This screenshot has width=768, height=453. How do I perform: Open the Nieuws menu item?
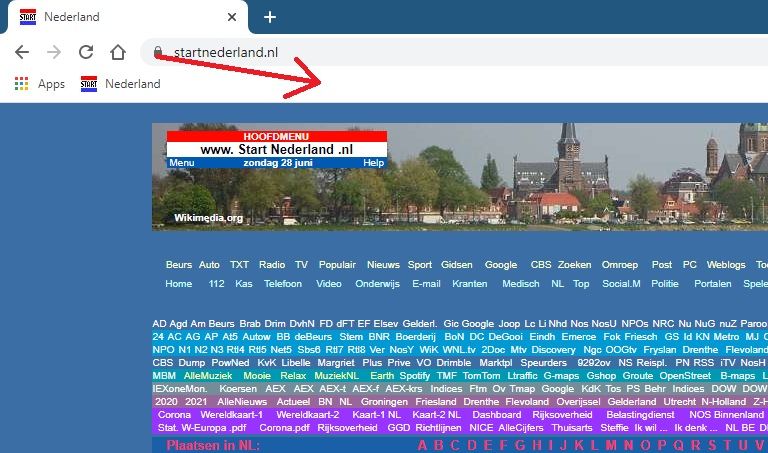pyautogui.click(x=383, y=265)
